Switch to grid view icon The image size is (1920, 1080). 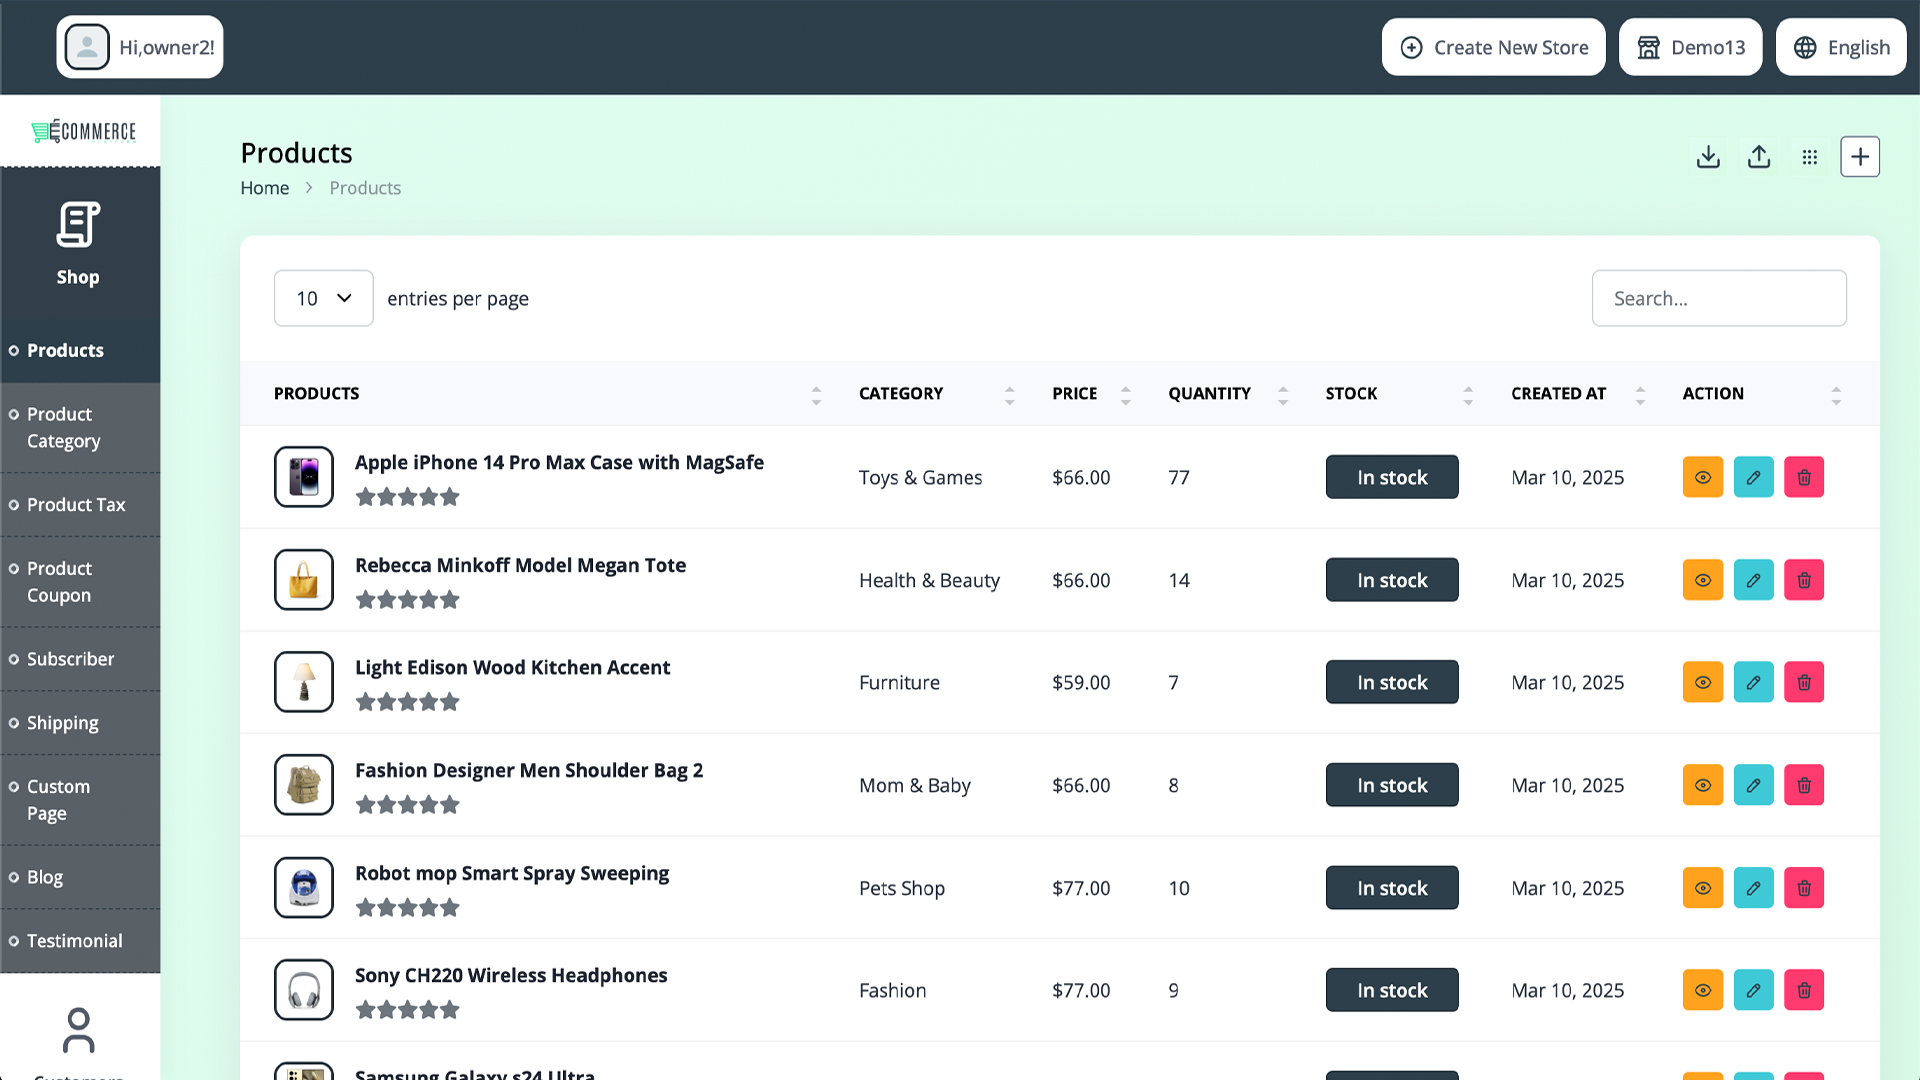[x=1810, y=157]
